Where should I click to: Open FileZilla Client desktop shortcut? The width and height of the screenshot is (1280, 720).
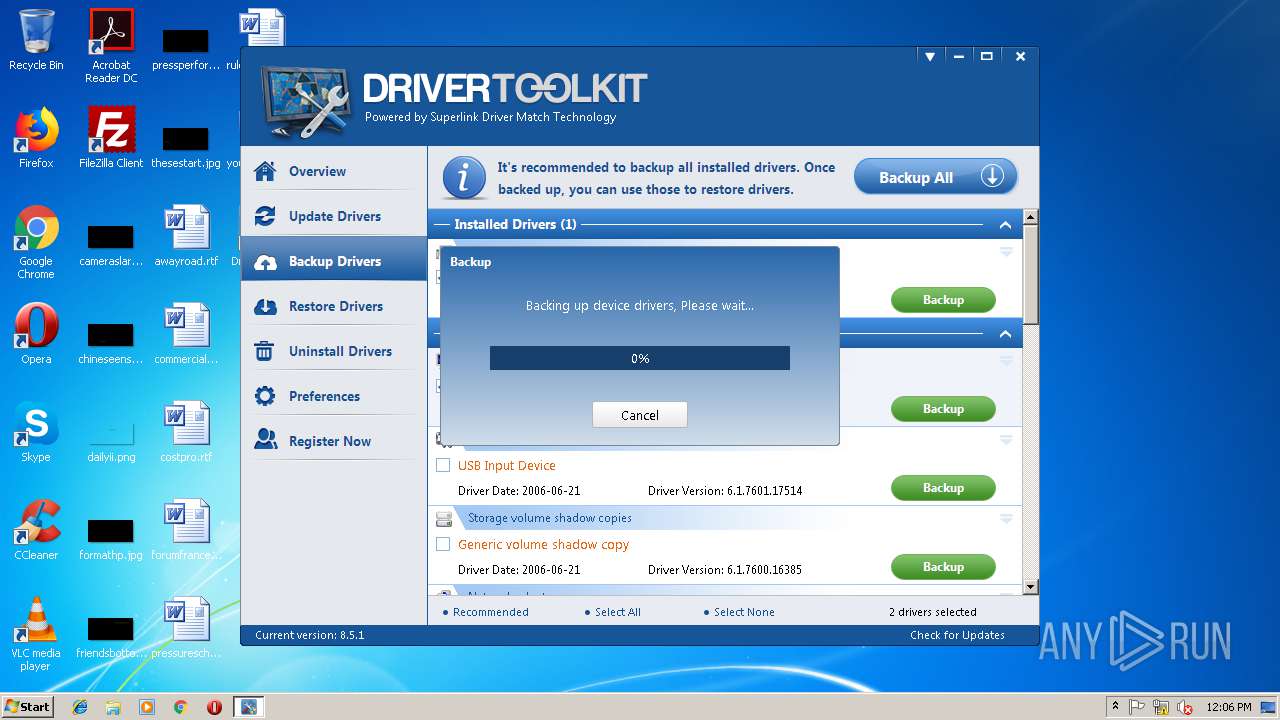111,137
